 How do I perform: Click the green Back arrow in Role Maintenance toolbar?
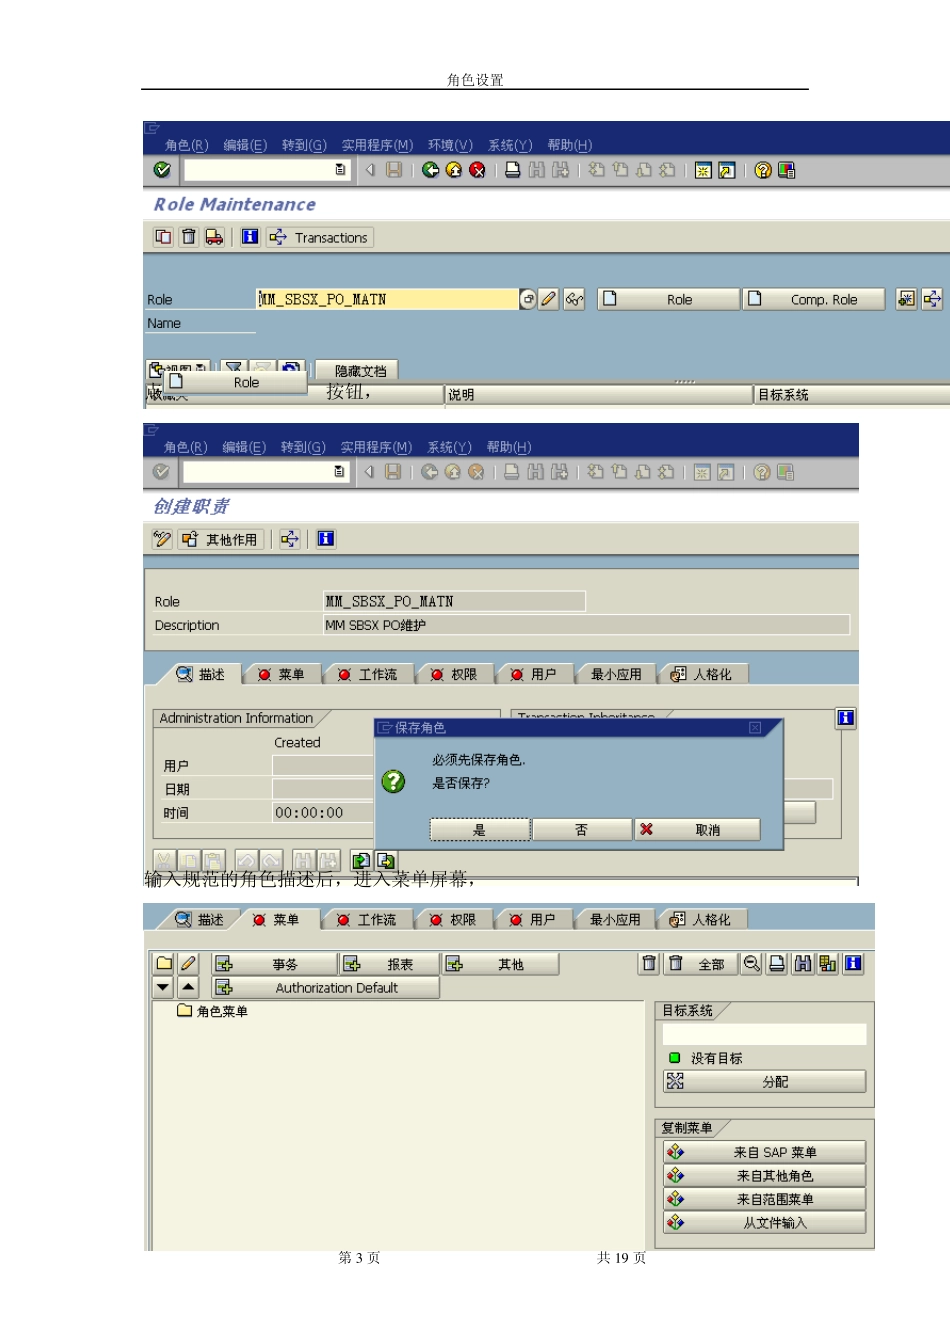pyautogui.click(x=430, y=170)
